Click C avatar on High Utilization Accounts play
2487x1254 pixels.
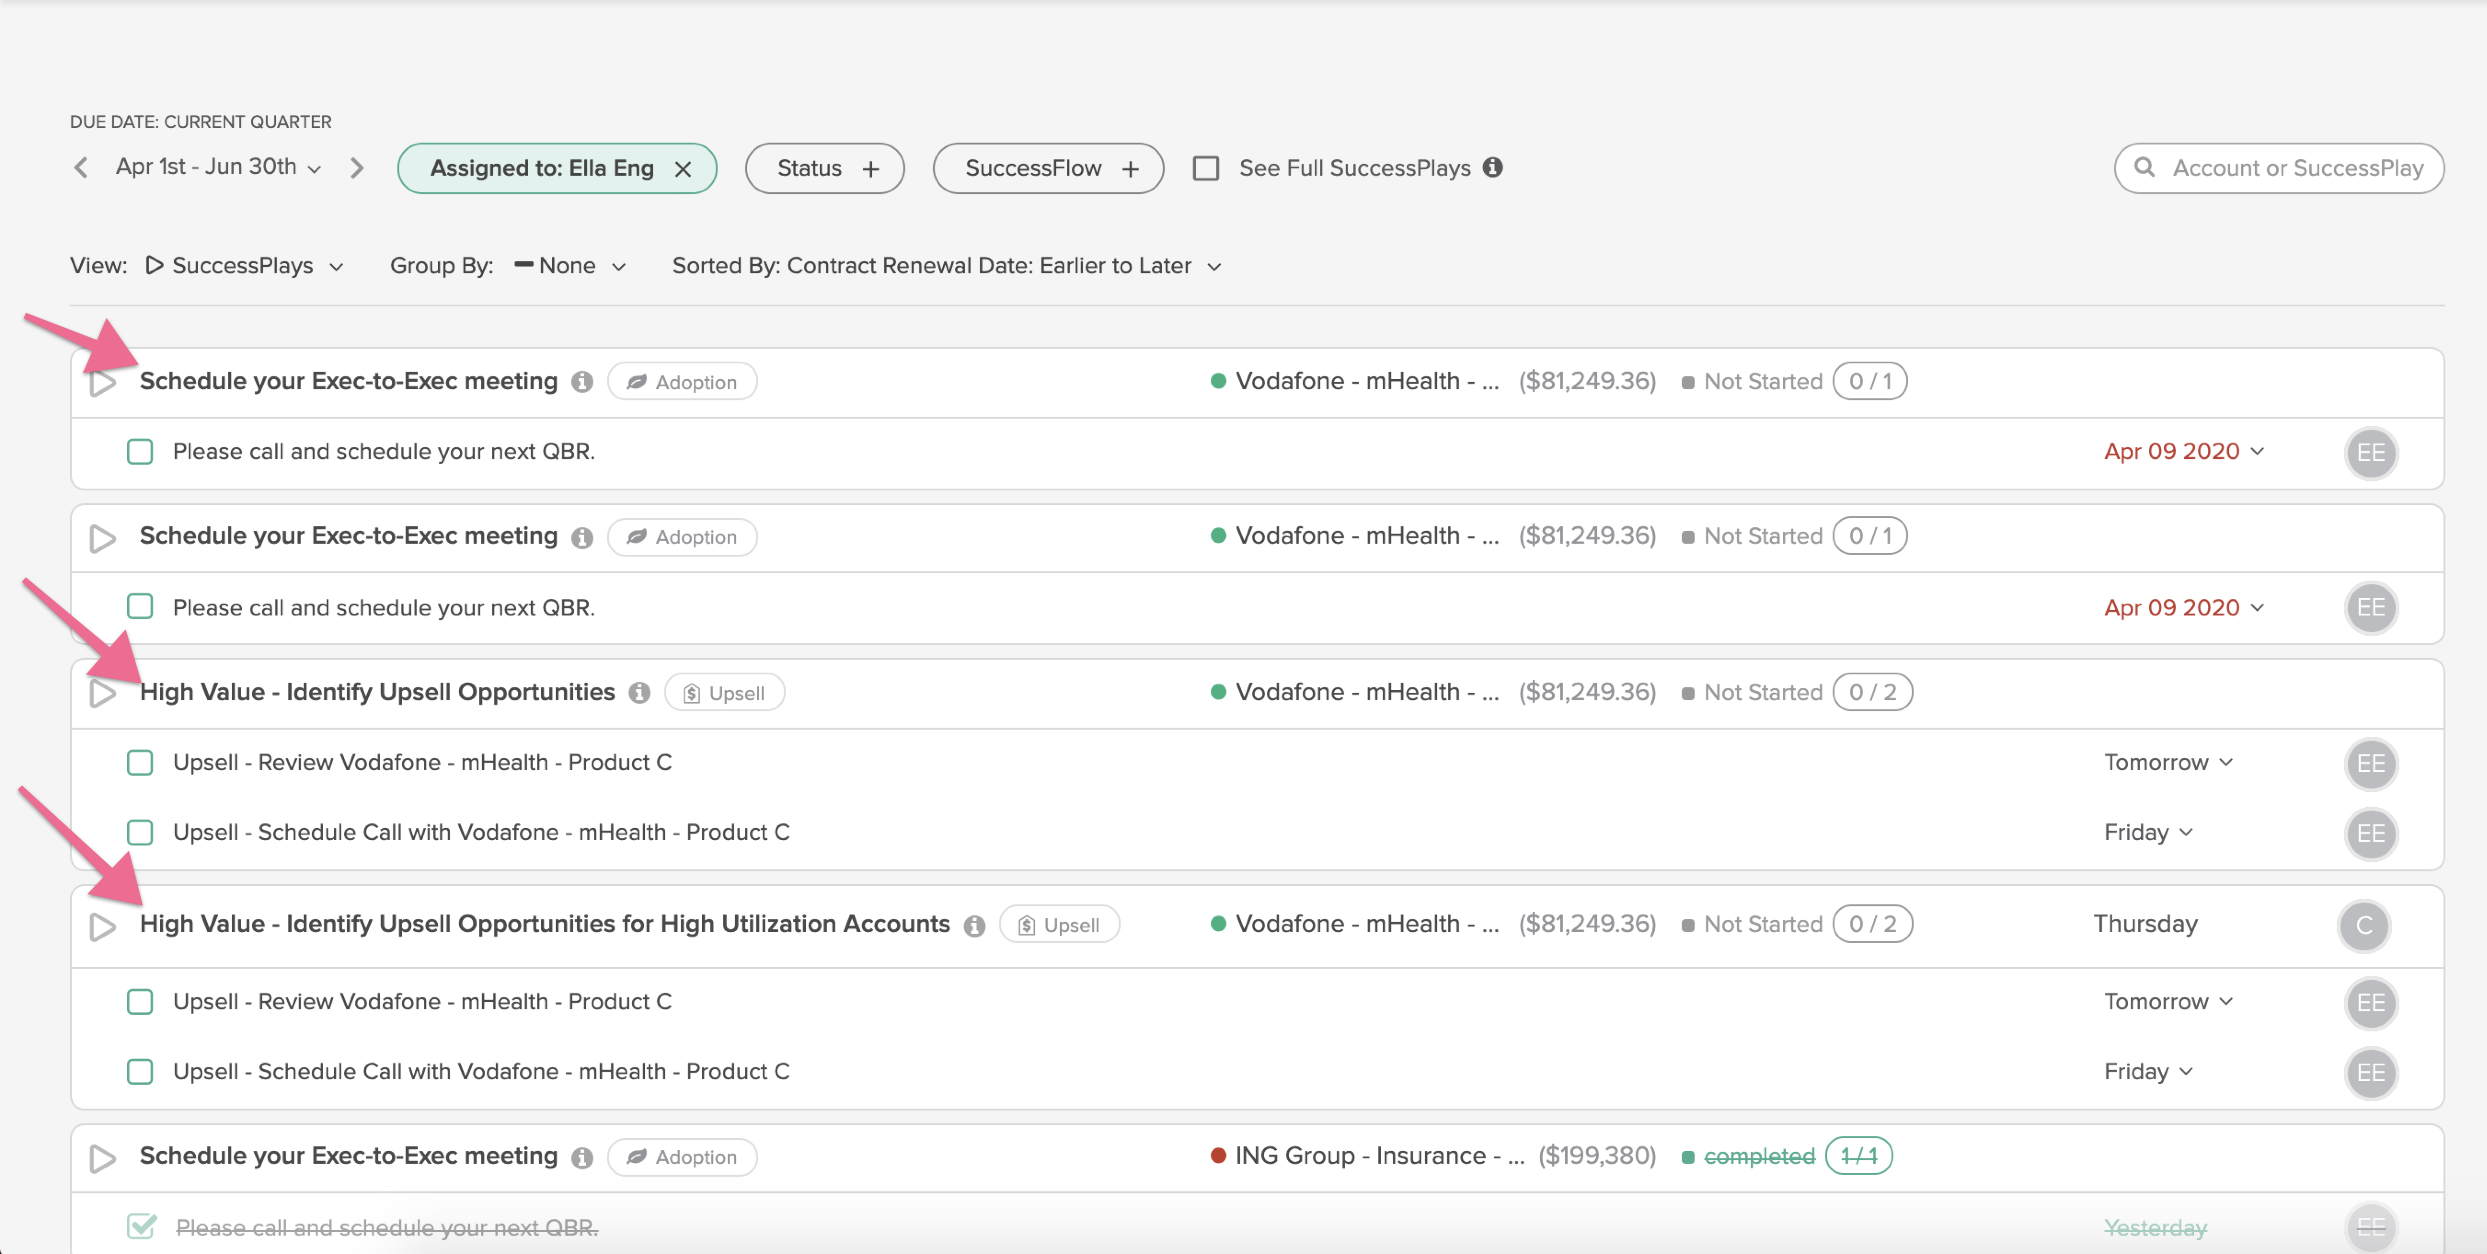pyautogui.click(x=2364, y=926)
